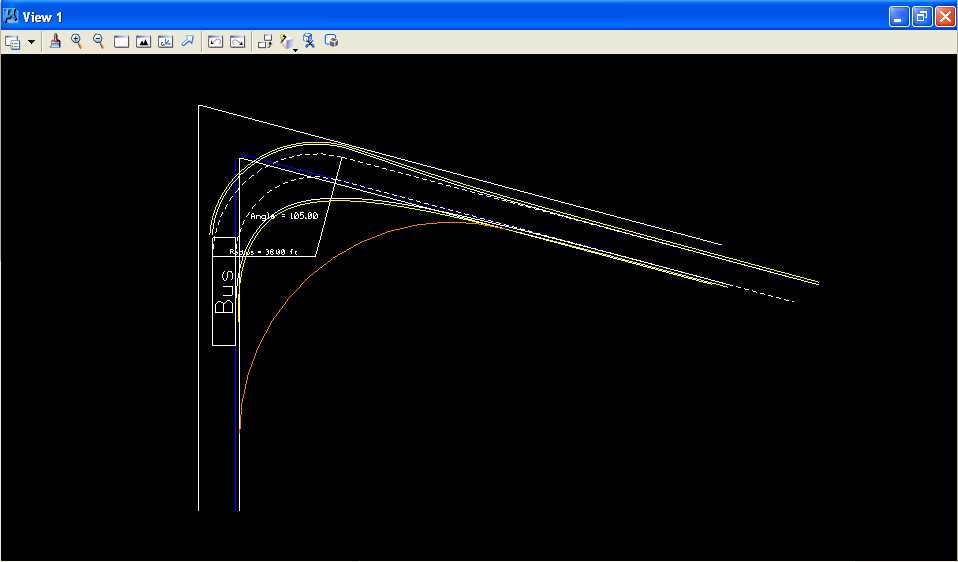Click the Bus text label in drawing

click(225, 292)
